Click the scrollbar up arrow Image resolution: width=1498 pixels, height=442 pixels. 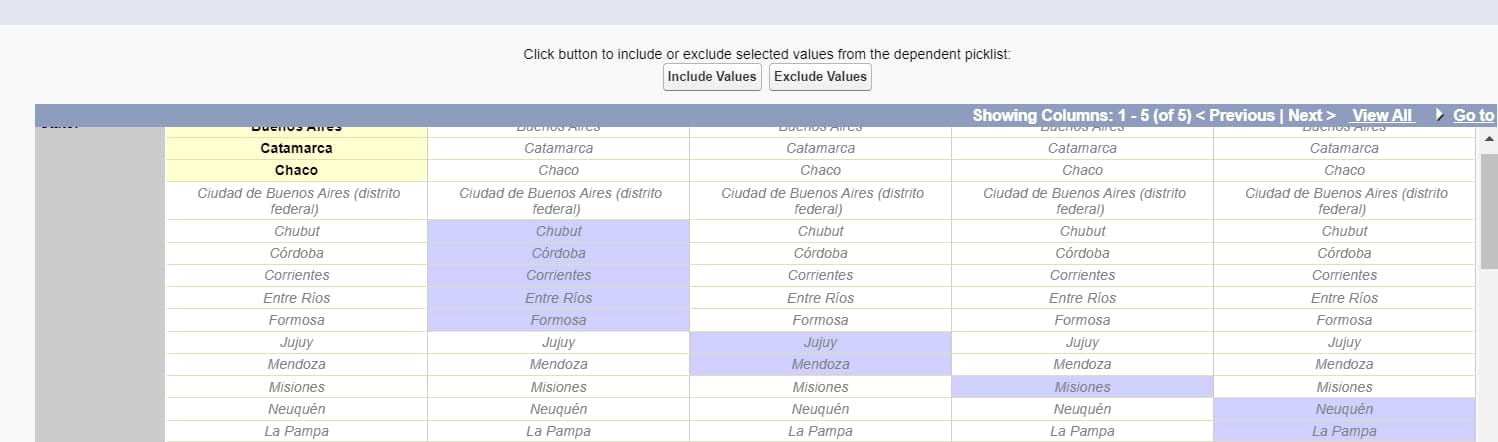click(x=1488, y=138)
